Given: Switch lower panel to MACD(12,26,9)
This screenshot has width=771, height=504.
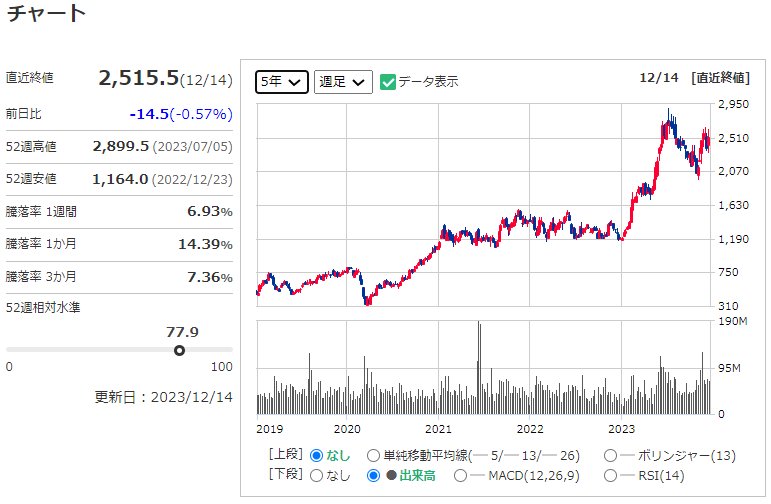Looking at the screenshot, I should coord(461,475).
